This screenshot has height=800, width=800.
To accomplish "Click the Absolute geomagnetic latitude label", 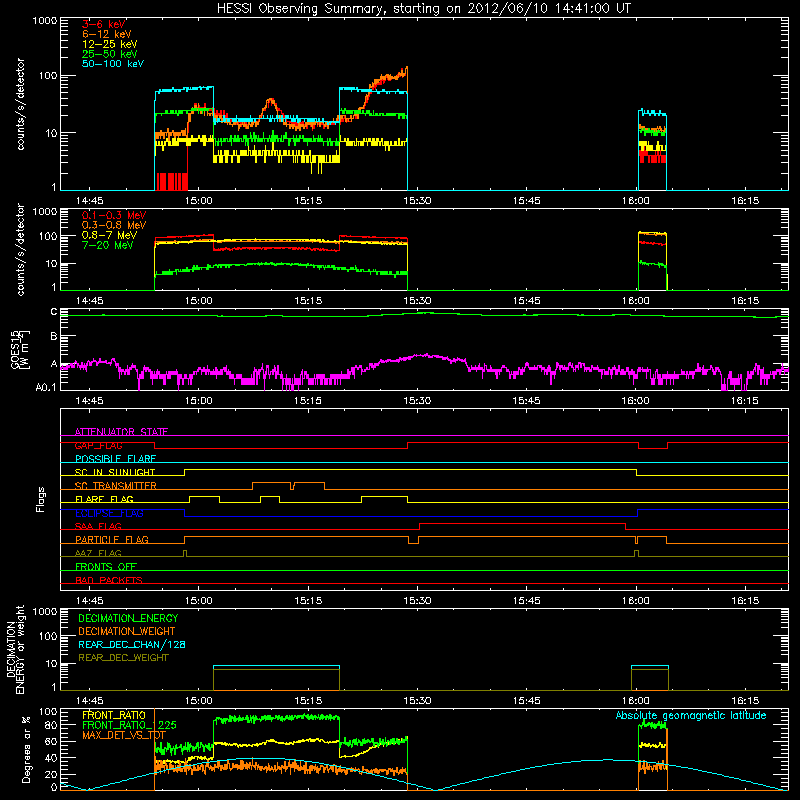I will point(691,715).
